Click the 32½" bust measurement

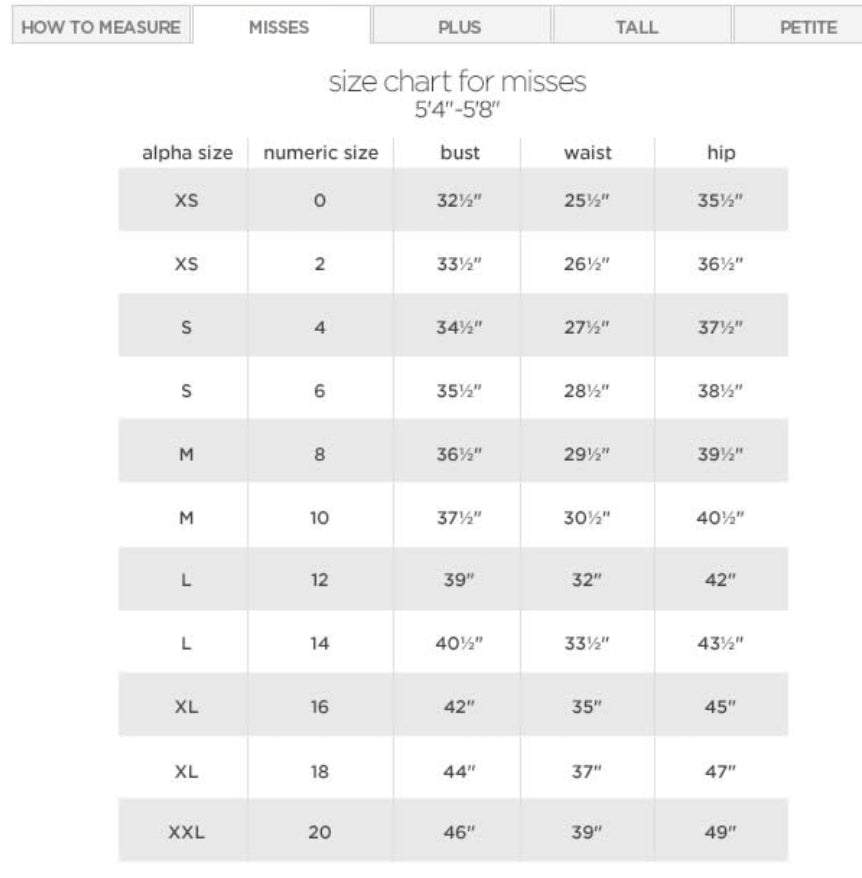460,201
